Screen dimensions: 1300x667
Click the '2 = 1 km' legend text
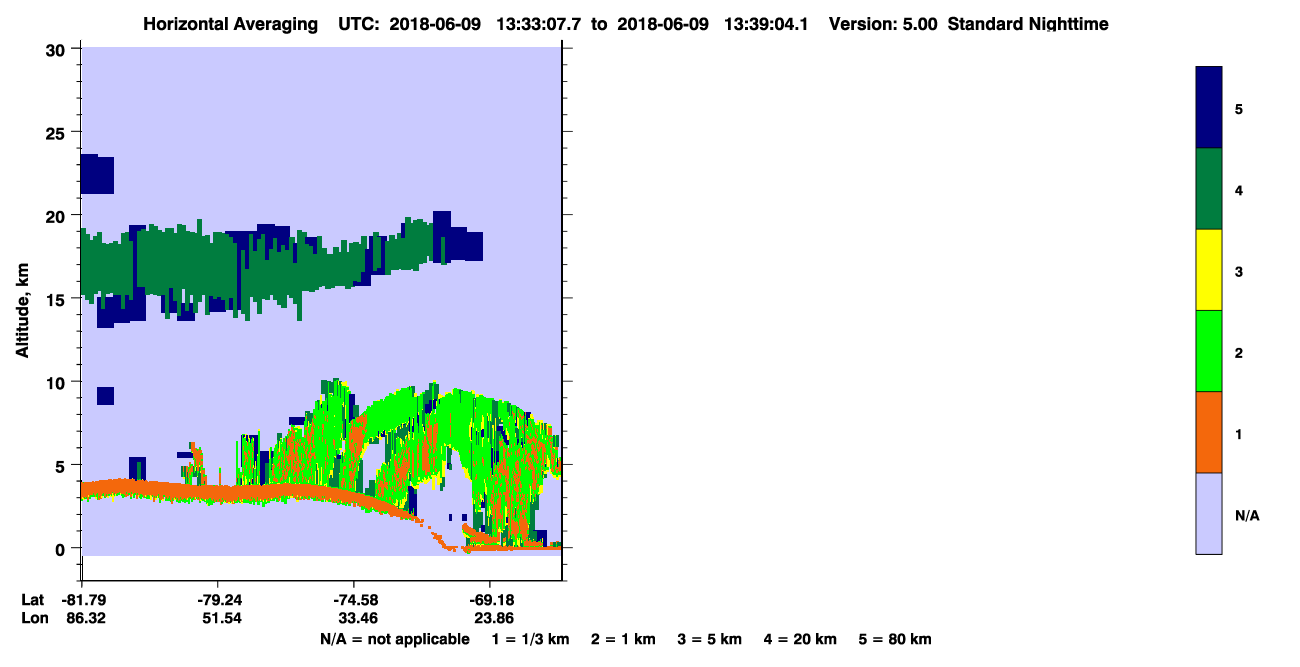click(x=623, y=639)
